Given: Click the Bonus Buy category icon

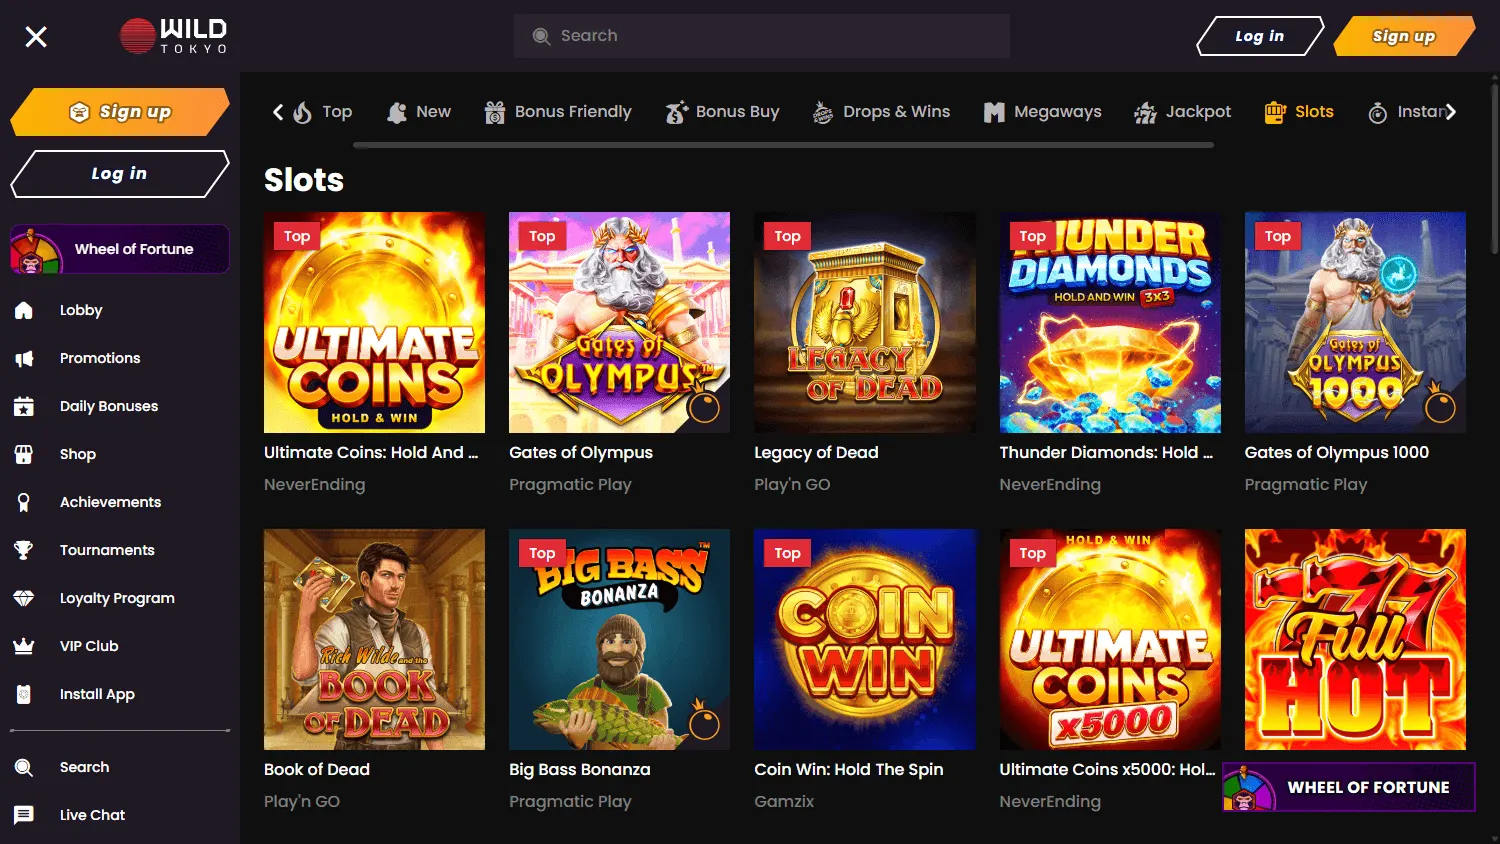Looking at the screenshot, I should tap(676, 112).
